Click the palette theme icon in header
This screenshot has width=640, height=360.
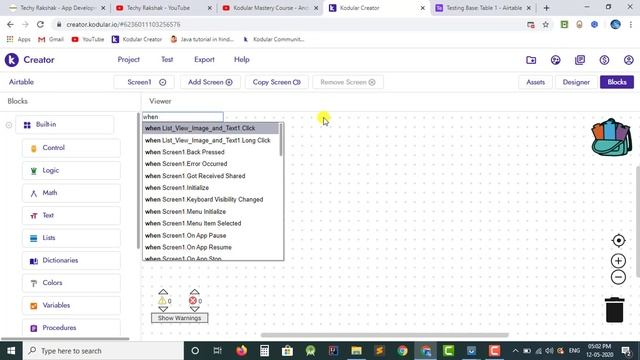(x=556, y=60)
